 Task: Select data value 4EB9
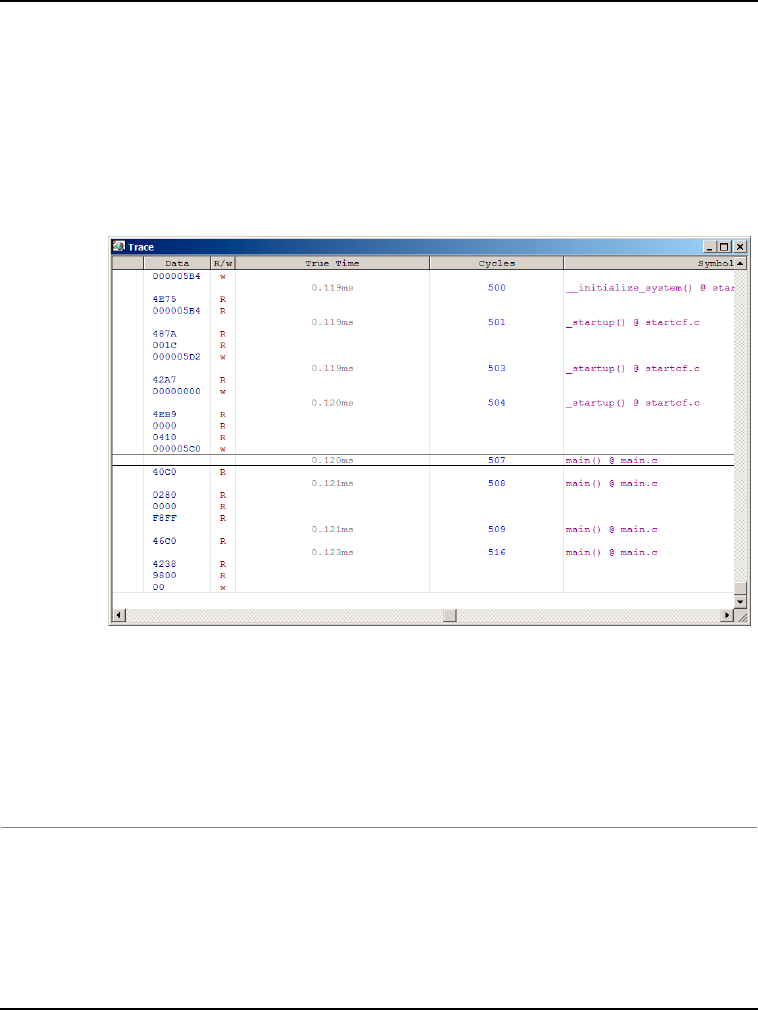[164, 414]
